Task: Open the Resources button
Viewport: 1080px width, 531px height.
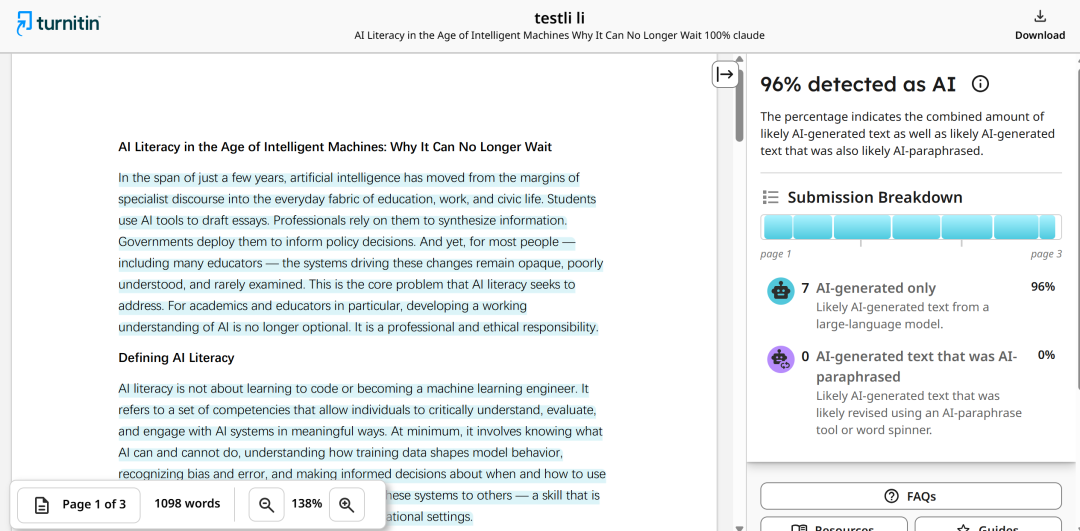Action: coord(834,525)
